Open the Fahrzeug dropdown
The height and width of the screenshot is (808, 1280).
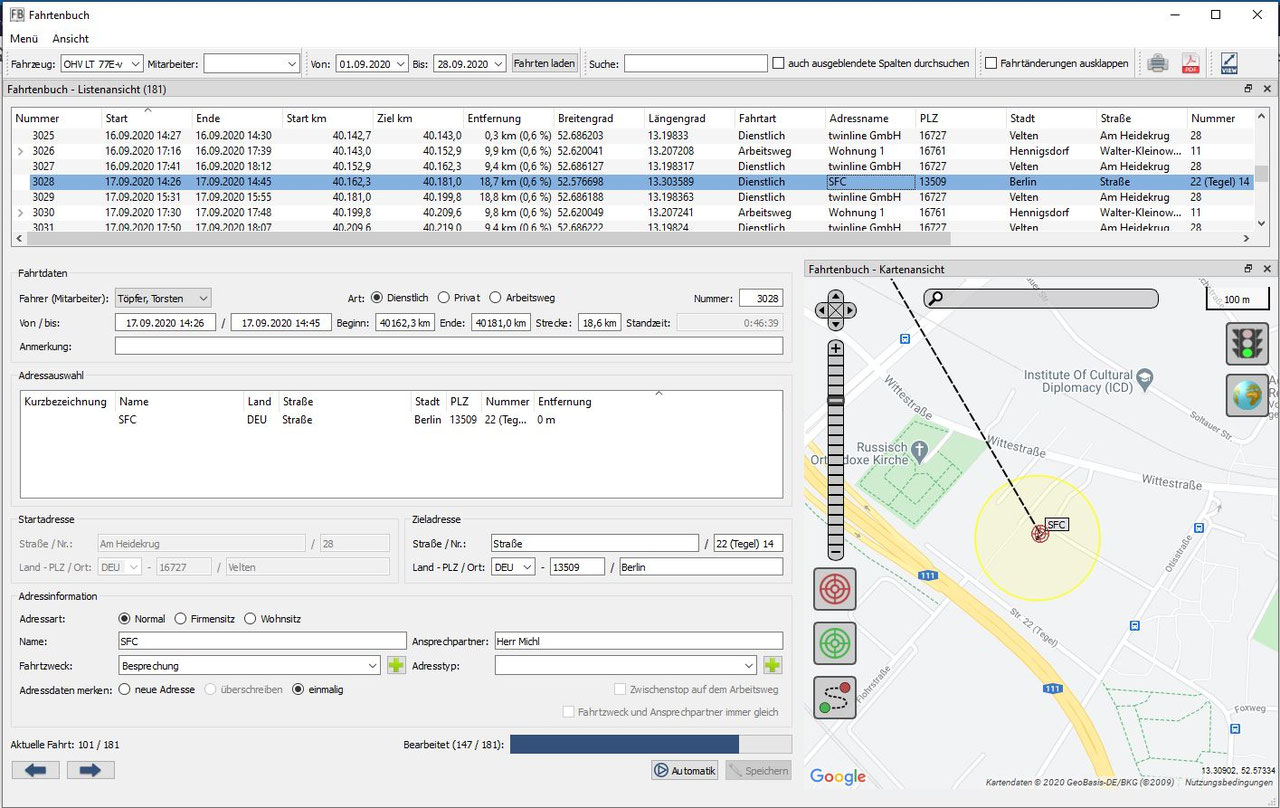(x=101, y=63)
